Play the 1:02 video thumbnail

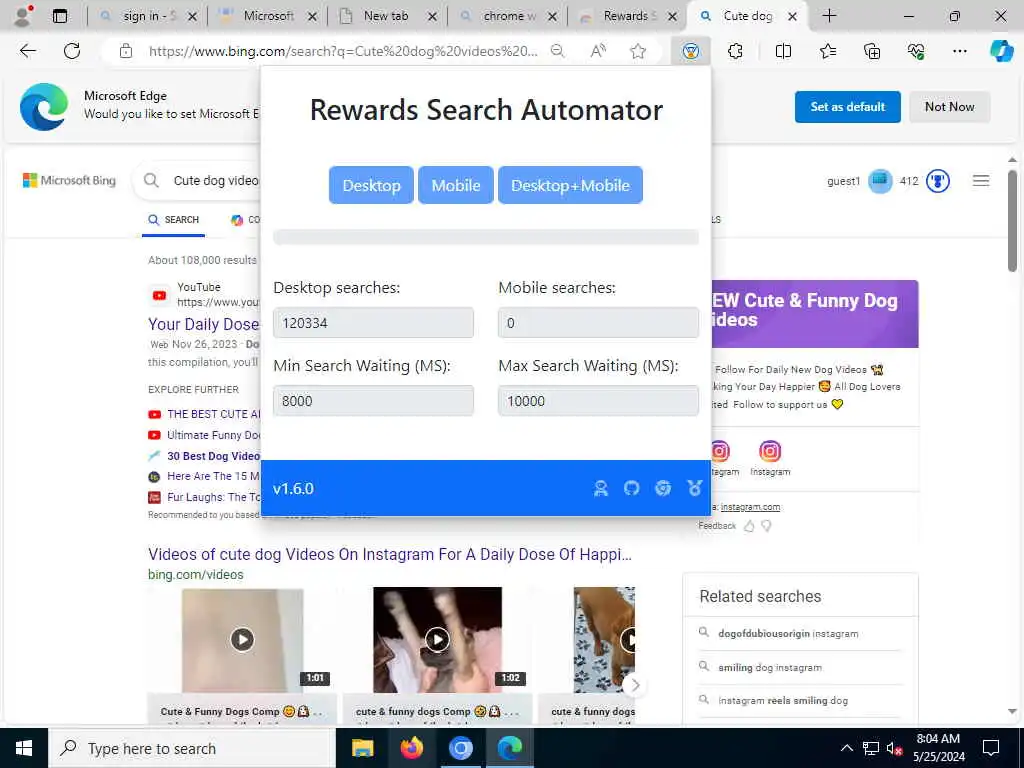[438, 639]
